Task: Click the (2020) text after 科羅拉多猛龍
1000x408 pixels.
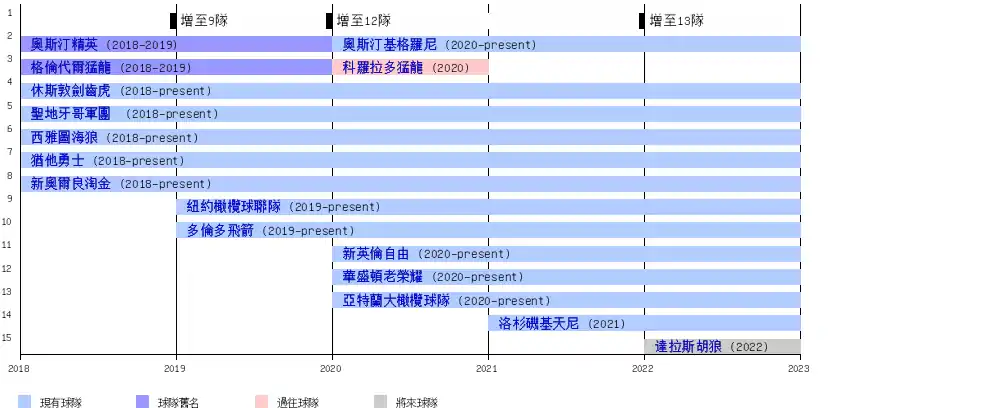Action: click(450, 68)
